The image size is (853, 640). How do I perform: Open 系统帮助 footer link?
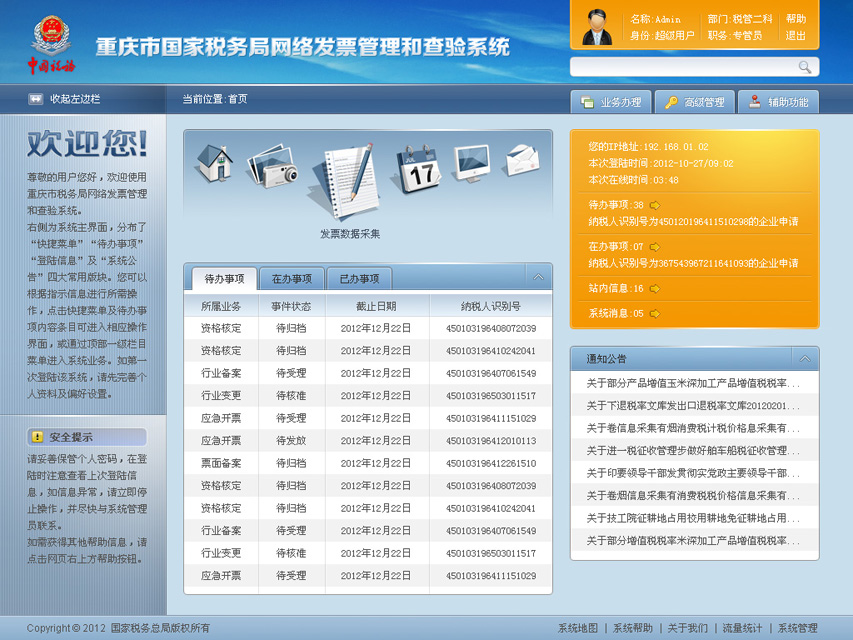pos(633,628)
